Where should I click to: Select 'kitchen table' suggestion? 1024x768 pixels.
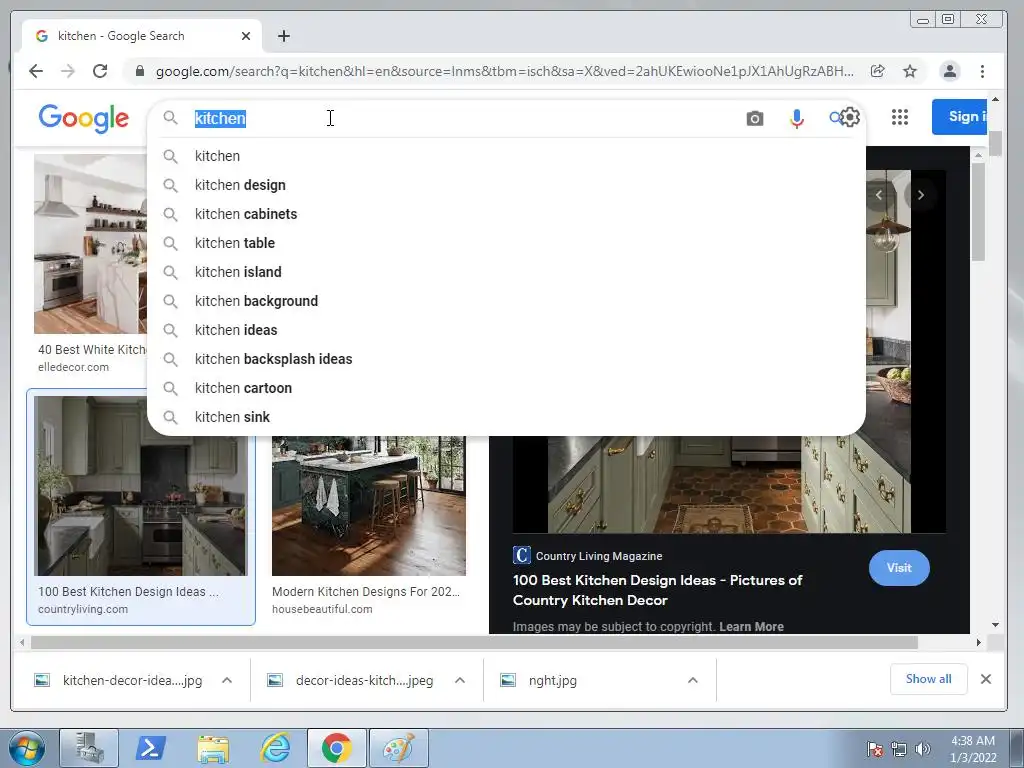(506, 243)
